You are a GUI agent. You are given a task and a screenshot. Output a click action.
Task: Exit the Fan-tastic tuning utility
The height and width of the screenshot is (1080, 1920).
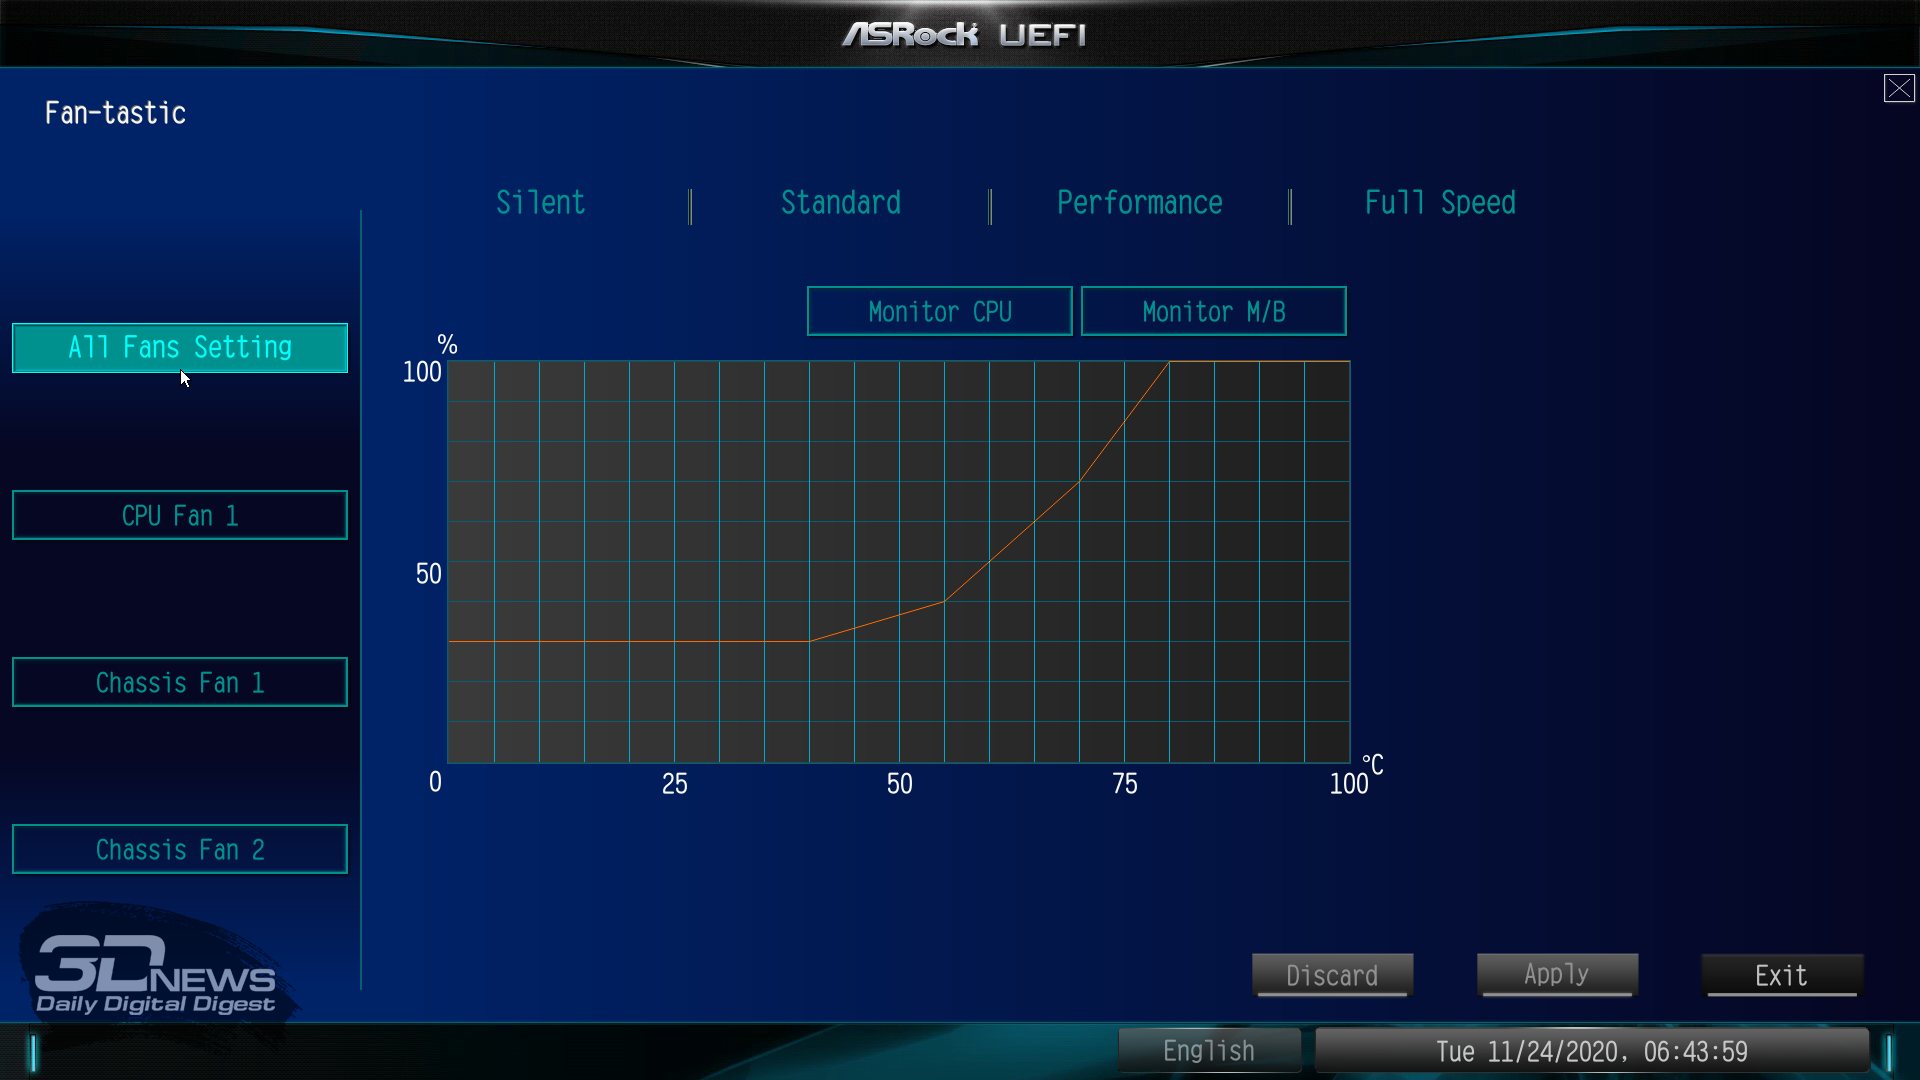(x=1782, y=975)
